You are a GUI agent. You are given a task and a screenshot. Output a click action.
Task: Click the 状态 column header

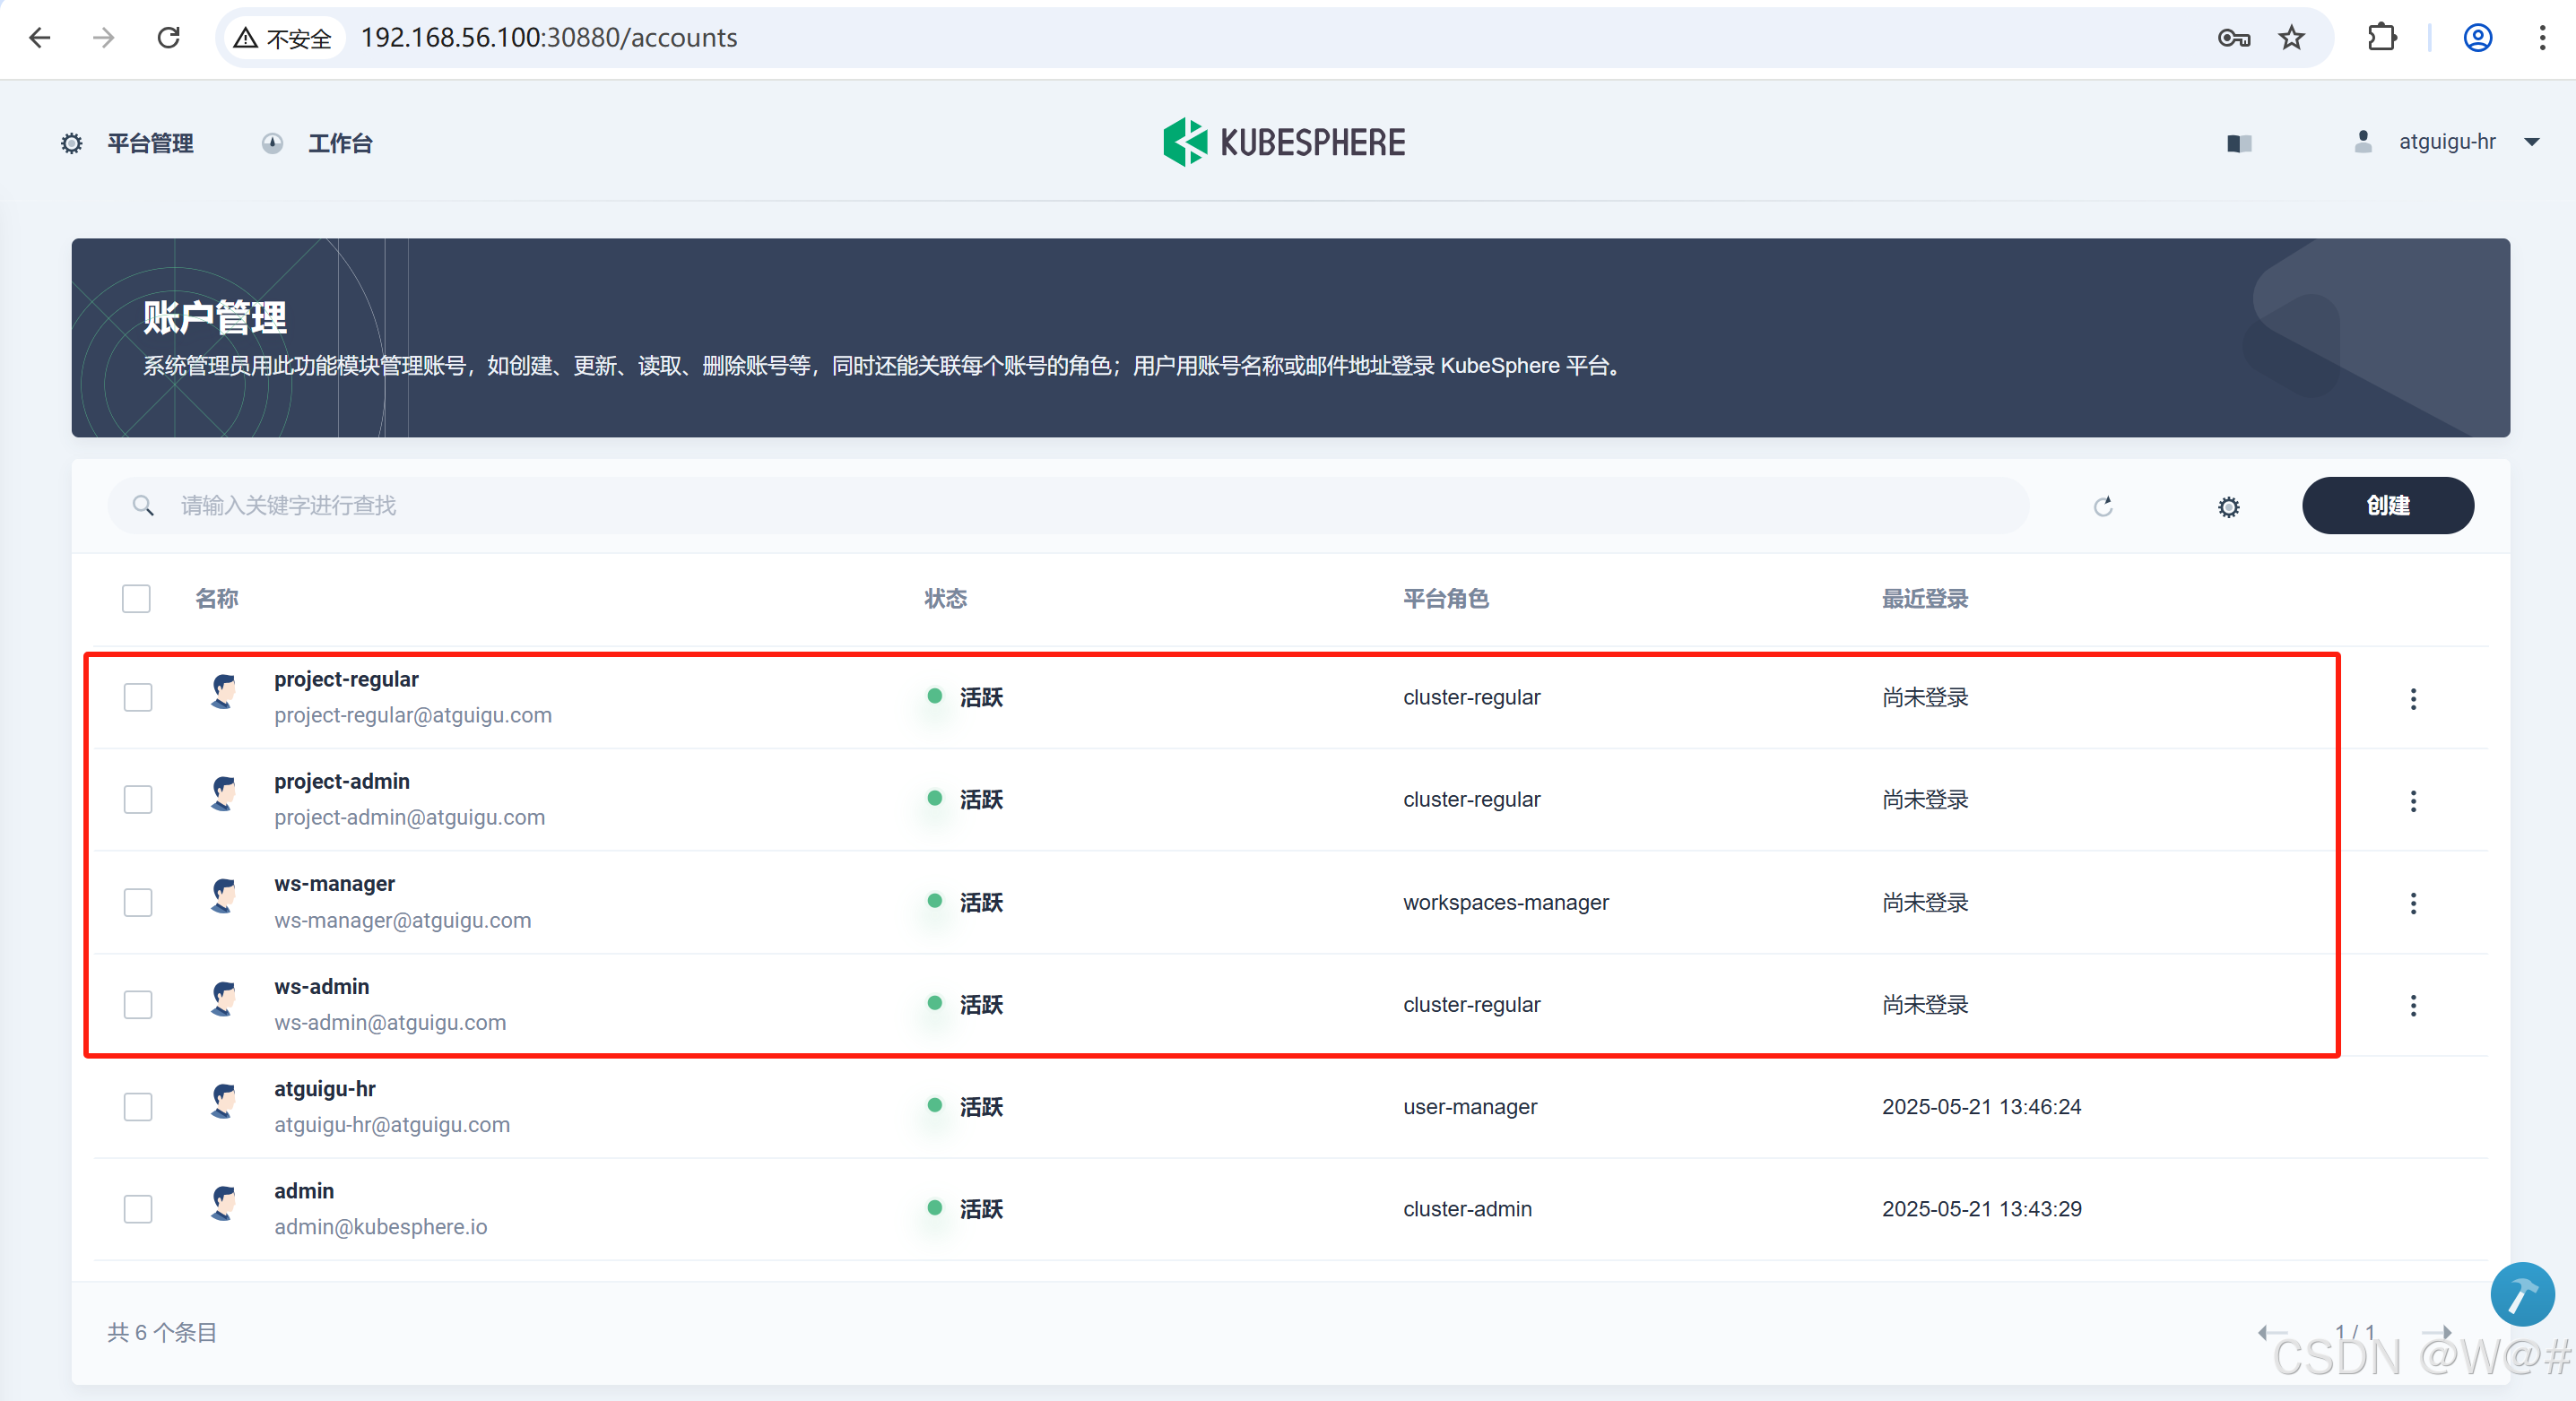click(945, 598)
